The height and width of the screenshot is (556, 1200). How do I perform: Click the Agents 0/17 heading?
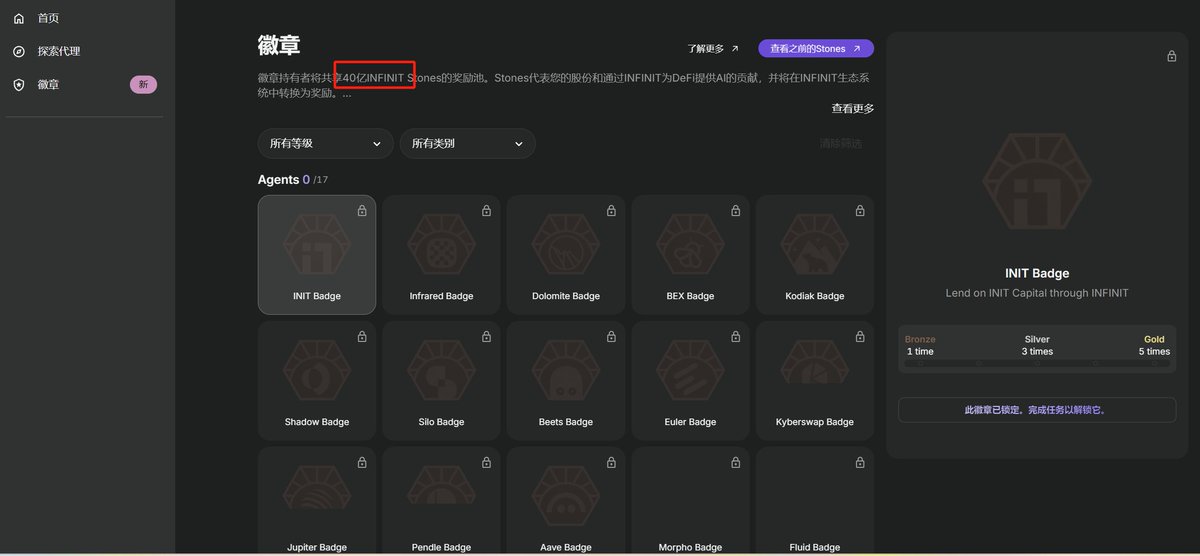(293, 180)
